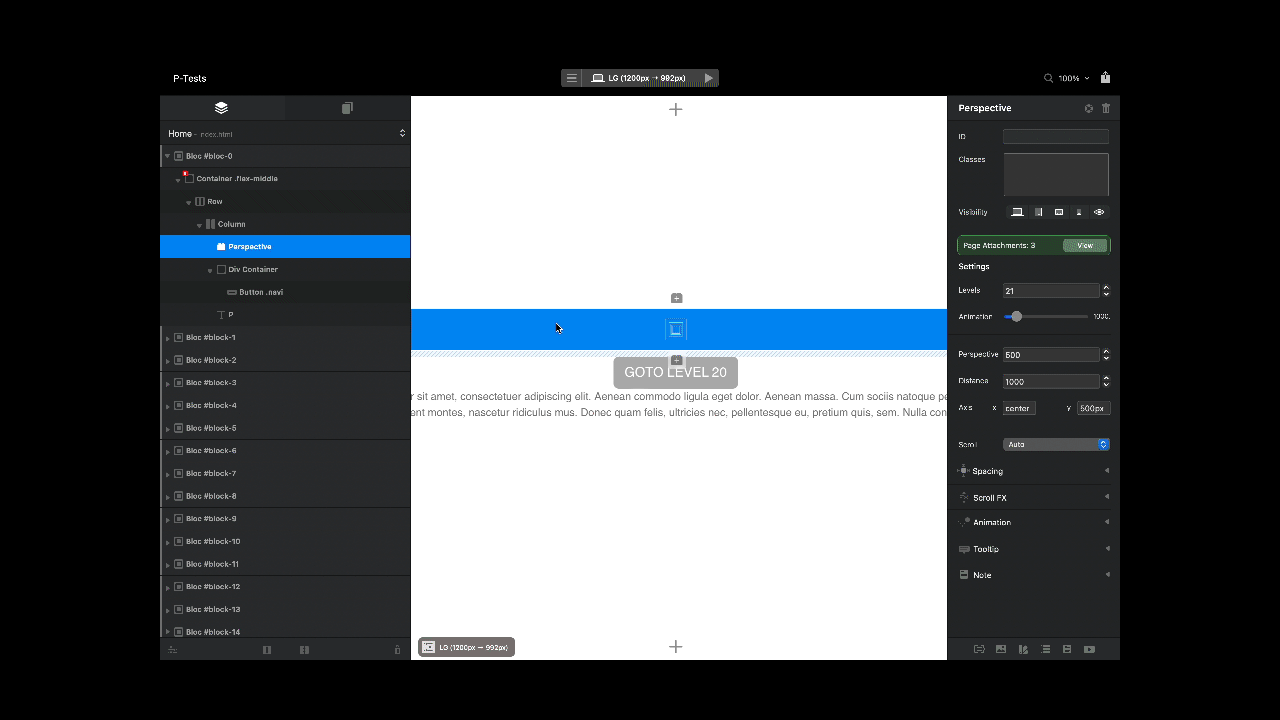The width and height of the screenshot is (1280, 720).
Task: Click the Animation slider handle
Action: 1016,316
